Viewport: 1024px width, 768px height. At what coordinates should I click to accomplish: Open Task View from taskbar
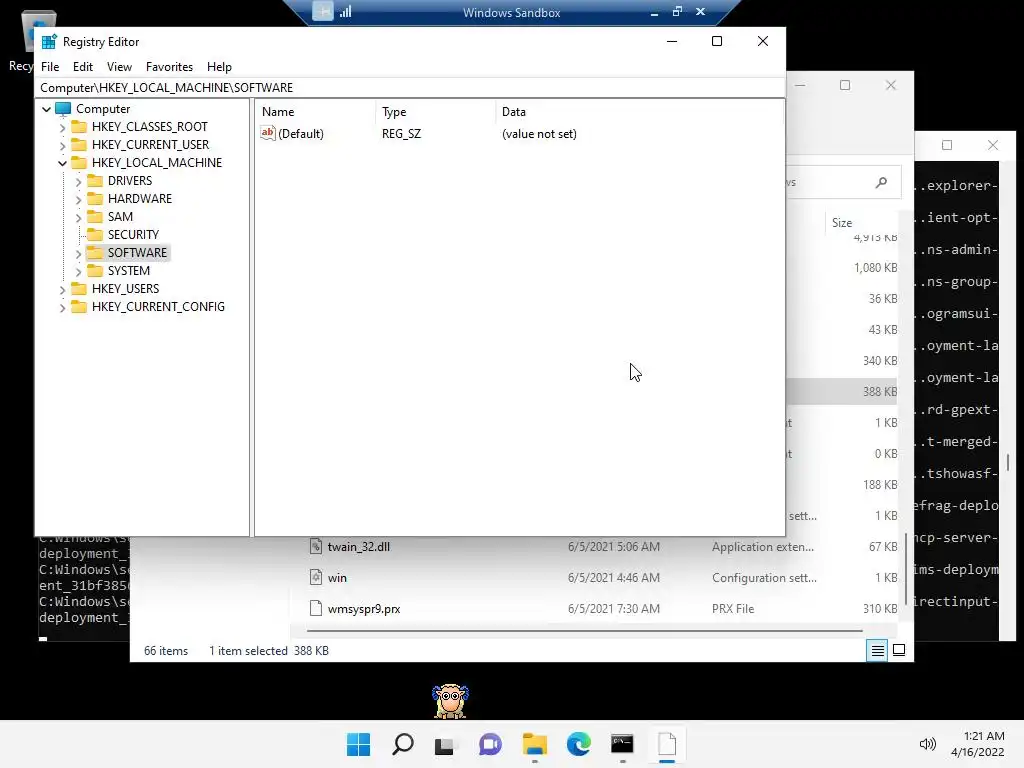pyautogui.click(x=445, y=744)
